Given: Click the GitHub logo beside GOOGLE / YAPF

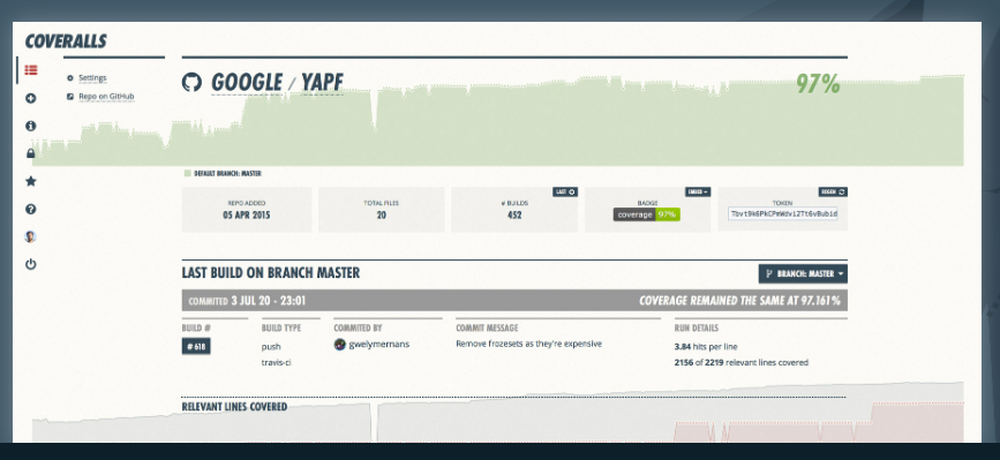Looking at the screenshot, I should [191, 82].
